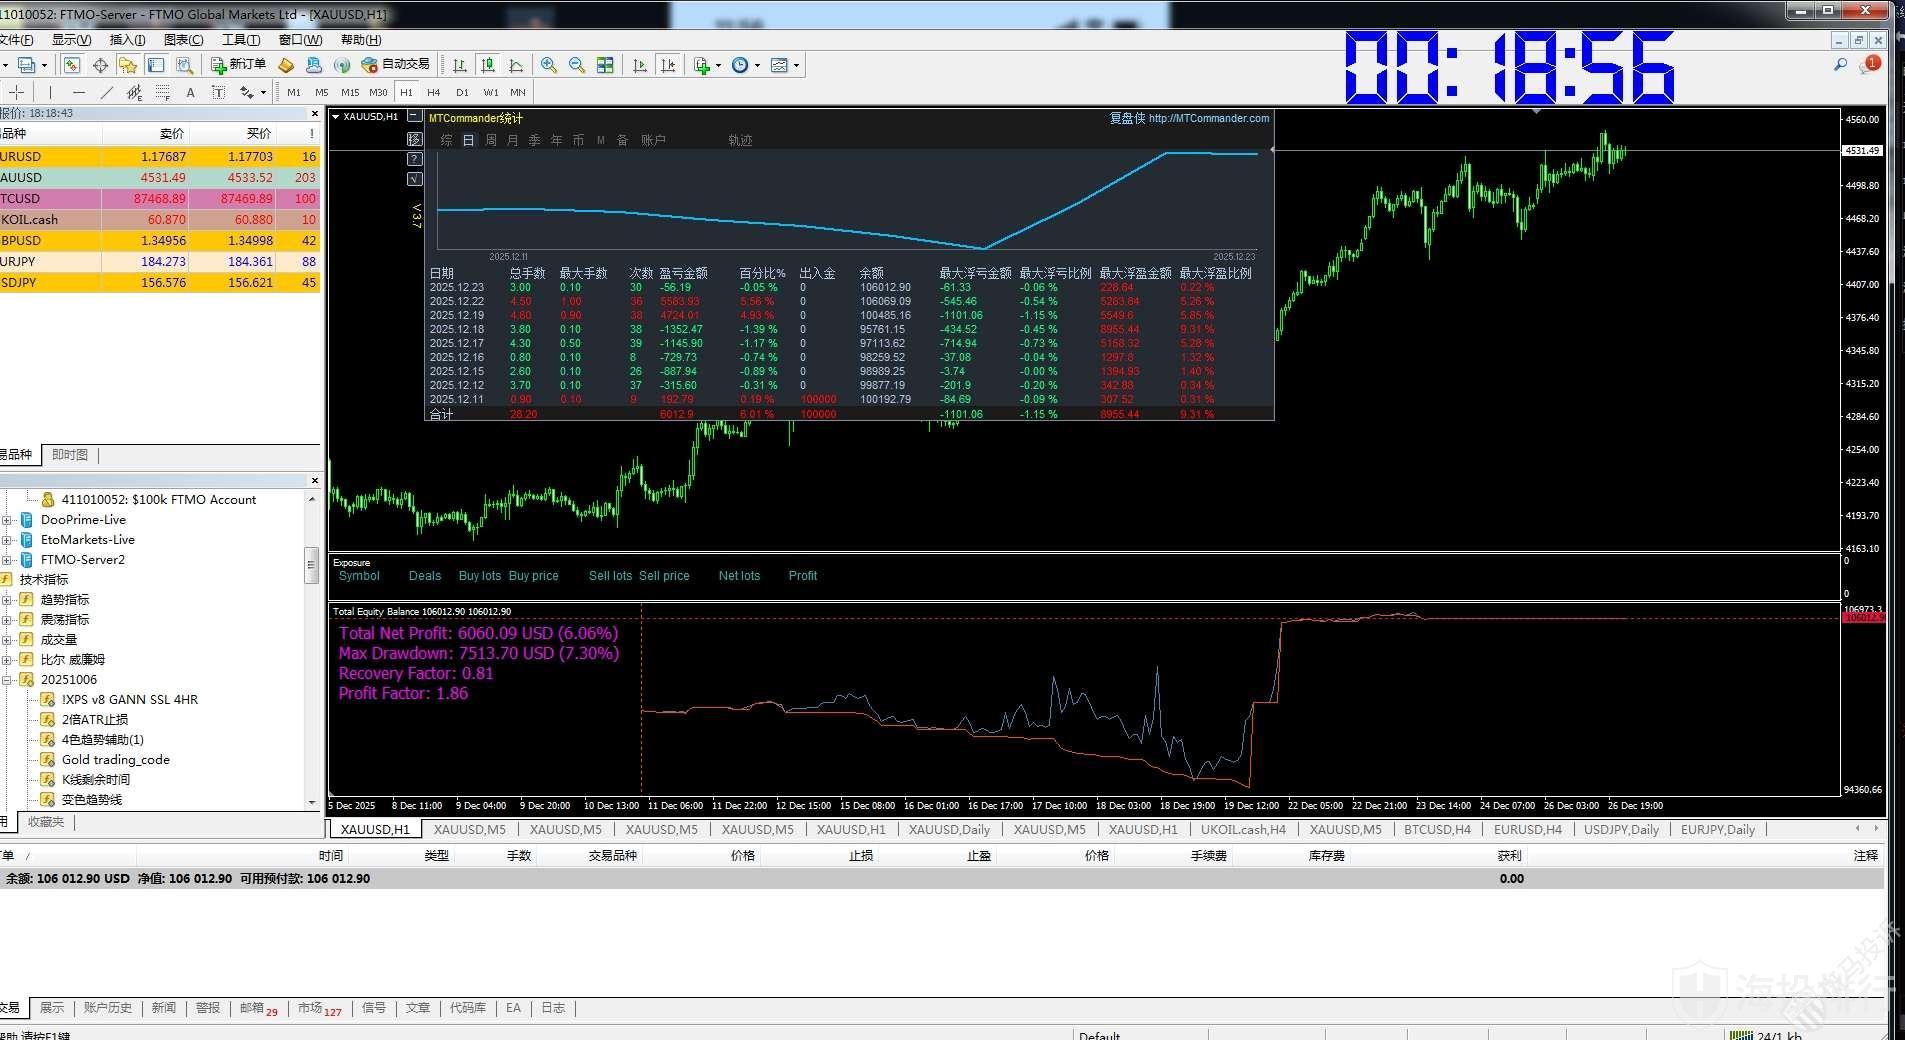
Task: Collapse the 20251006 indicator folder
Action: 7,680
